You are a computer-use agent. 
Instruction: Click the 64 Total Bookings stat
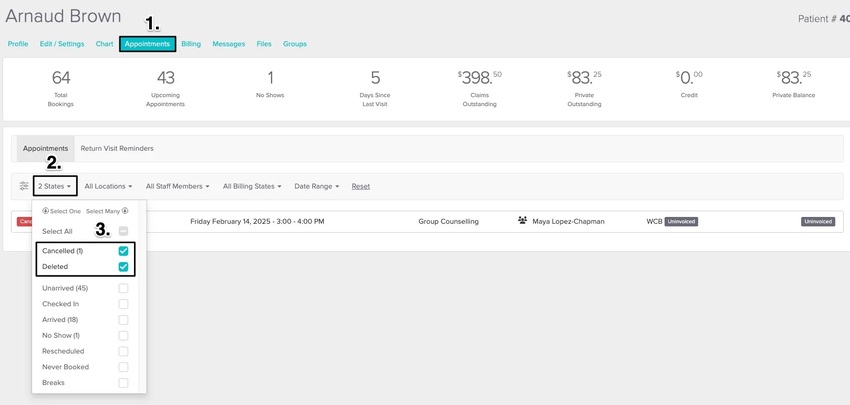tap(61, 88)
